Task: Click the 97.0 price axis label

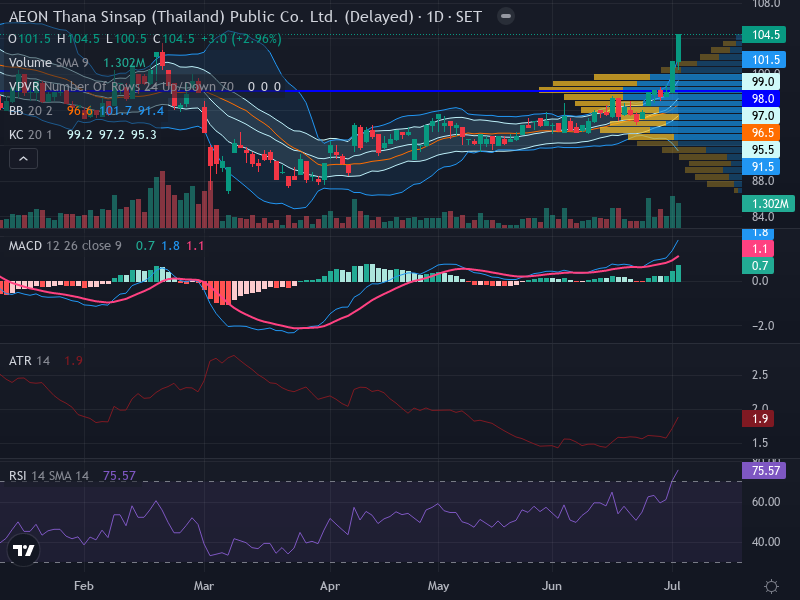Action: click(x=761, y=116)
